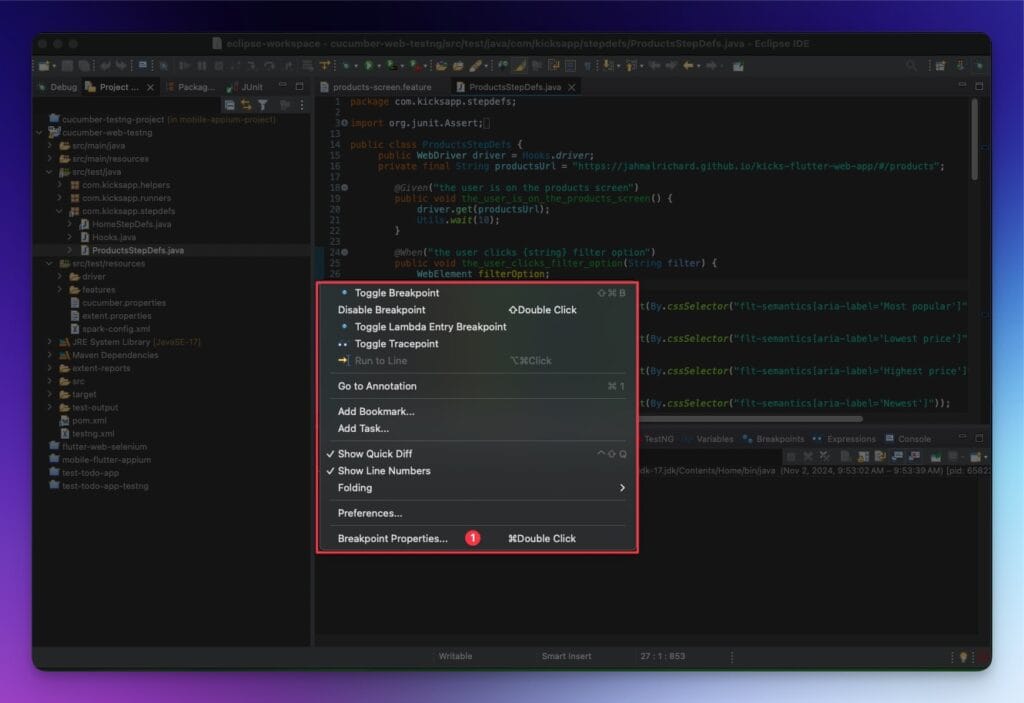
Task: Select Toggle Tracepoint in the menu
Action: 396,344
